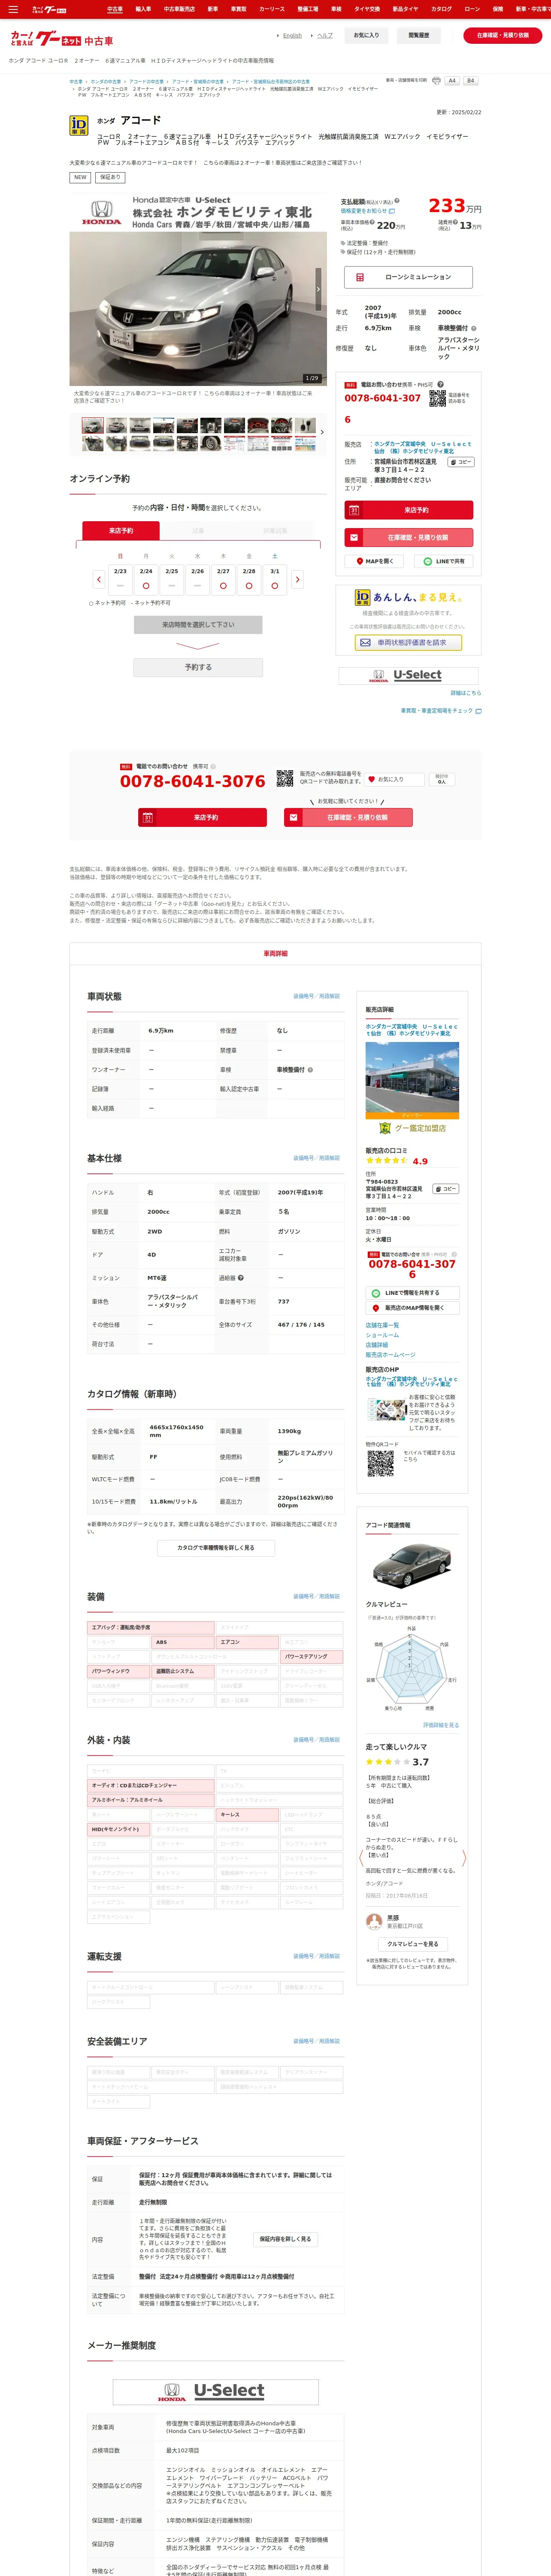
Task: Click the external-link icon after 車買取・車査定相場をチェック
Action: [478, 711]
